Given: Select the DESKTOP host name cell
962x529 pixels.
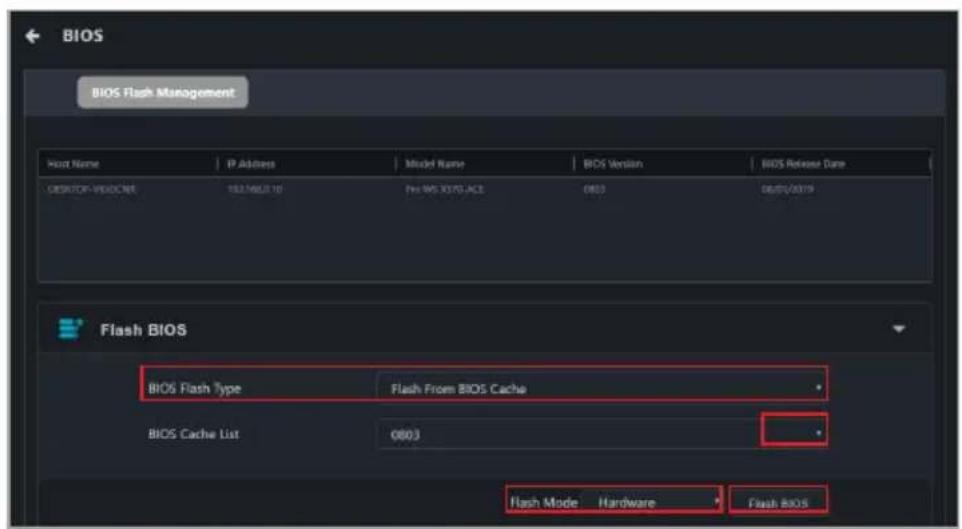Looking at the screenshot, I should [92, 189].
